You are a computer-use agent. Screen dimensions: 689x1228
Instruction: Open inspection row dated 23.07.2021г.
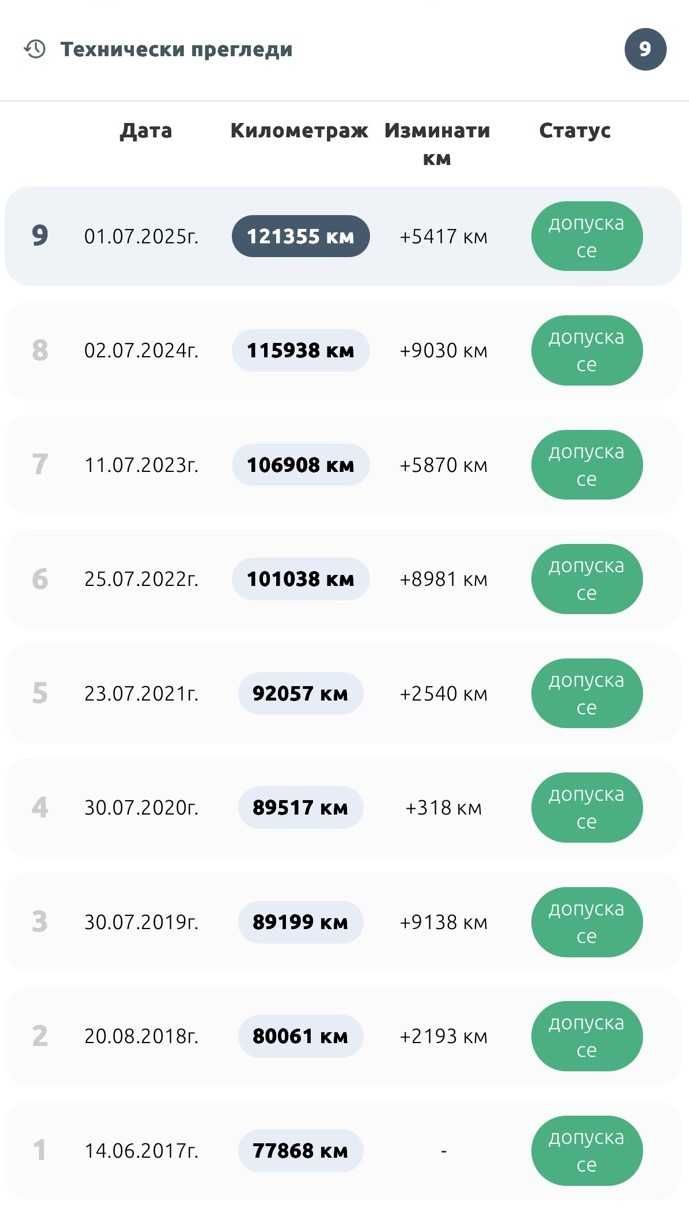pos(344,693)
